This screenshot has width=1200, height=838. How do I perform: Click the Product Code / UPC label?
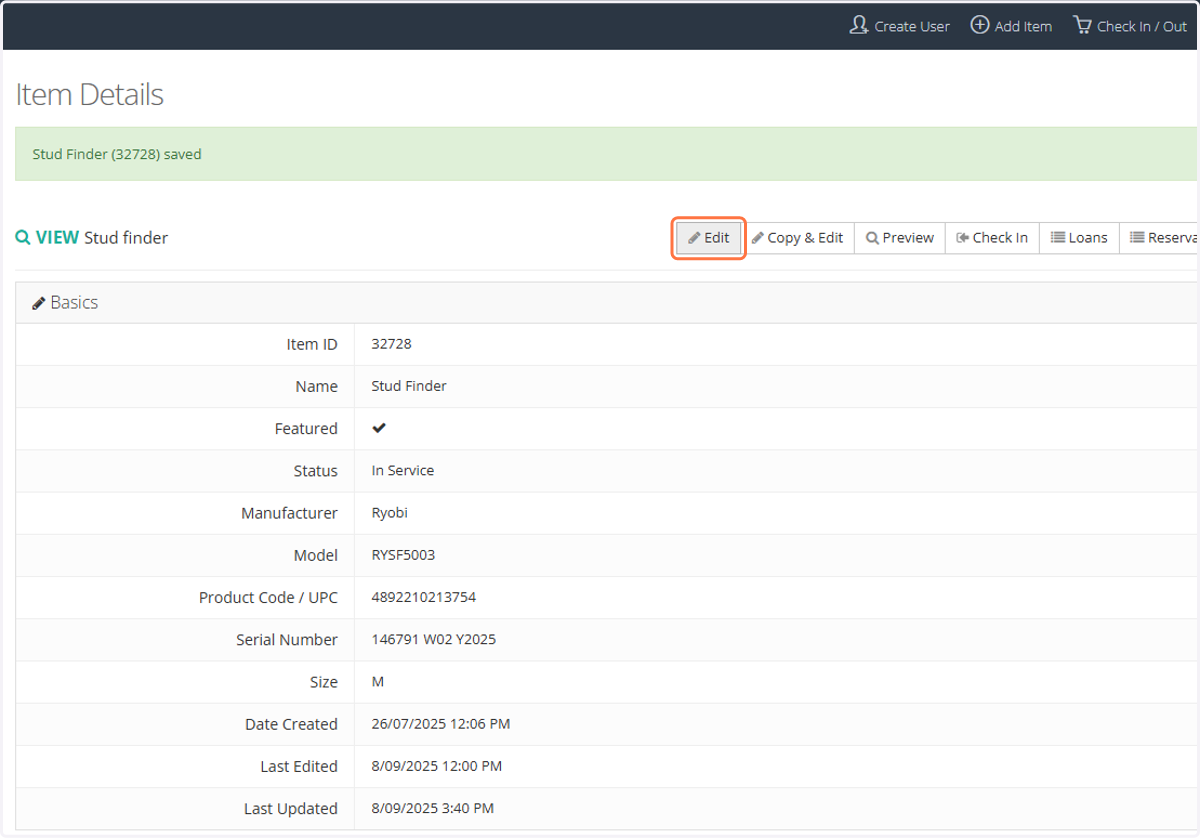coord(268,597)
